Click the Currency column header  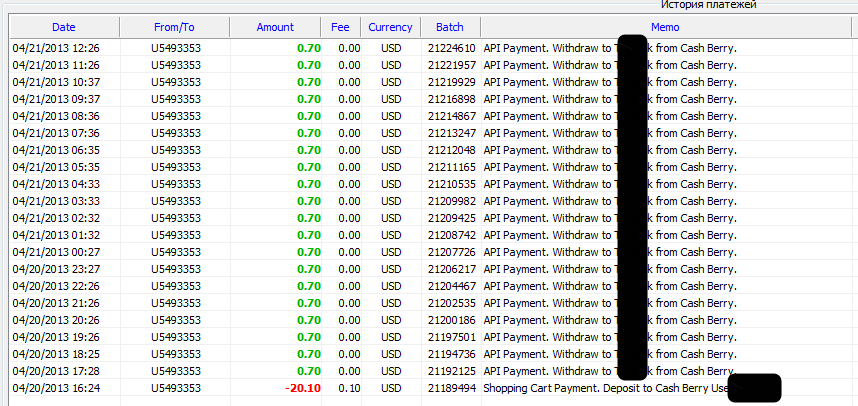pyautogui.click(x=390, y=28)
